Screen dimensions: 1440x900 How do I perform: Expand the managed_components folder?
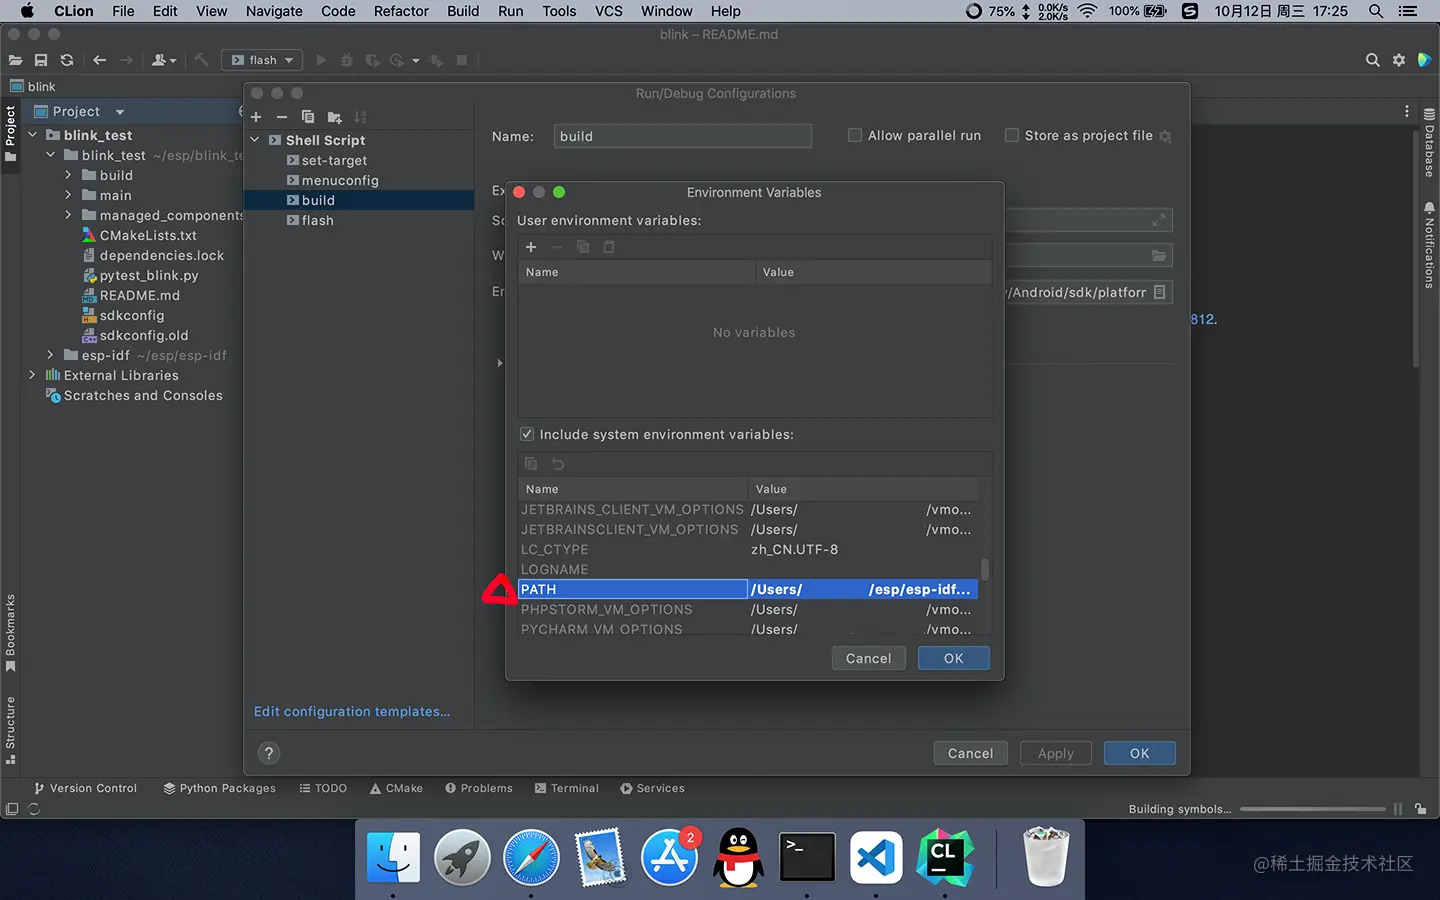(68, 215)
